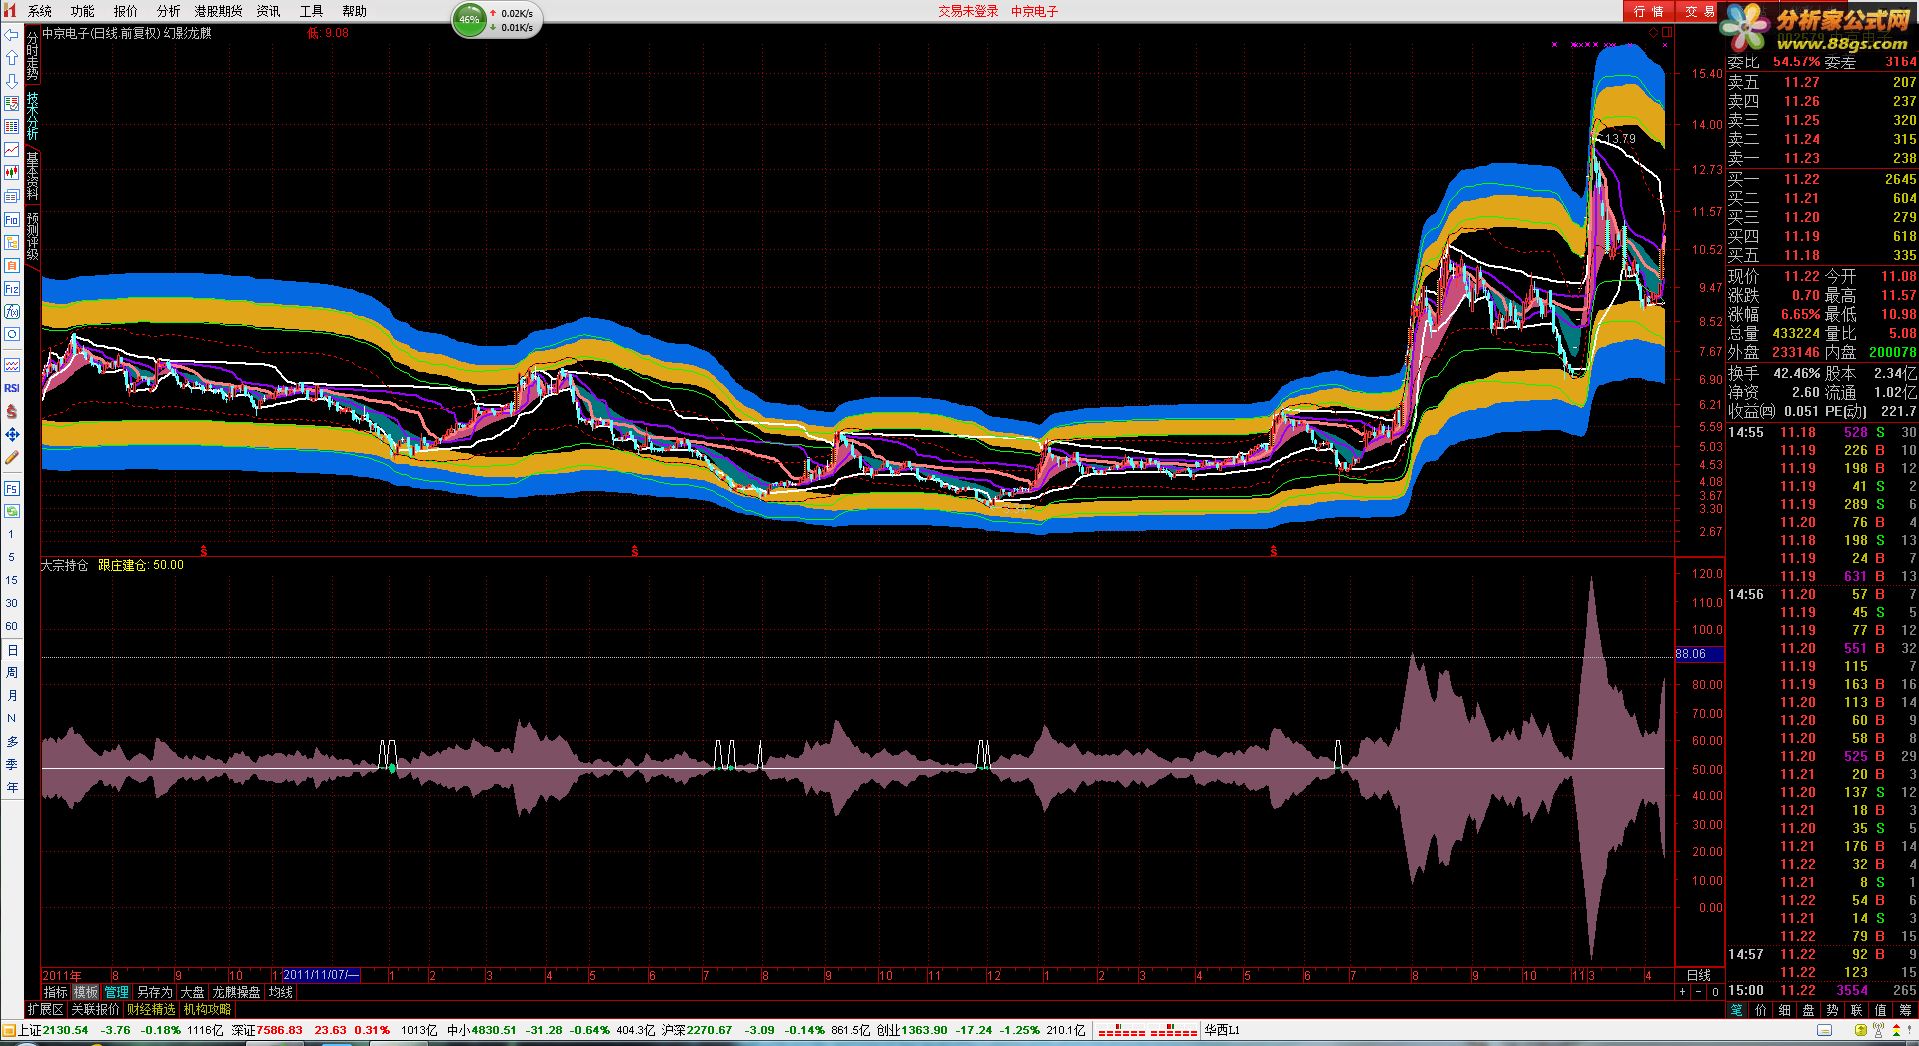Open the 报价 menu
Image resolution: width=1919 pixels, height=1046 pixels.
pos(126,11)
